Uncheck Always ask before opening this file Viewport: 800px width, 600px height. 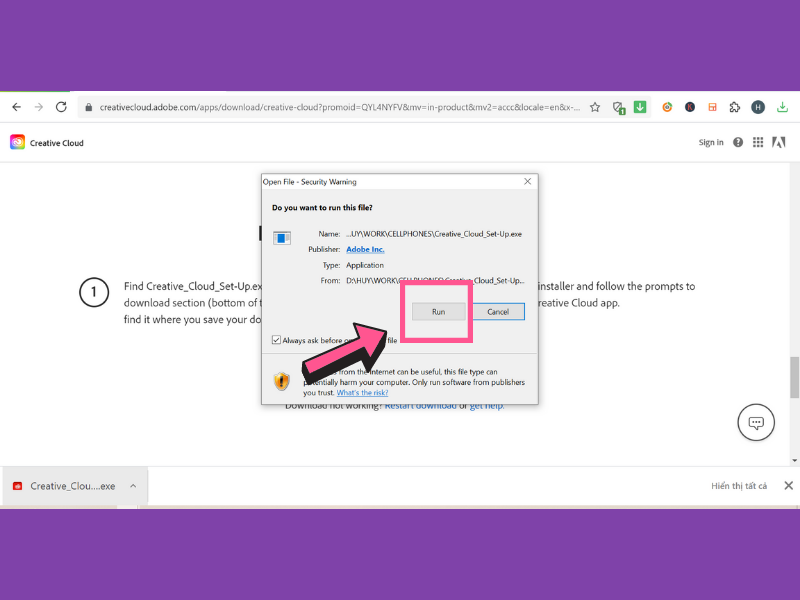(x=277, y=340)
